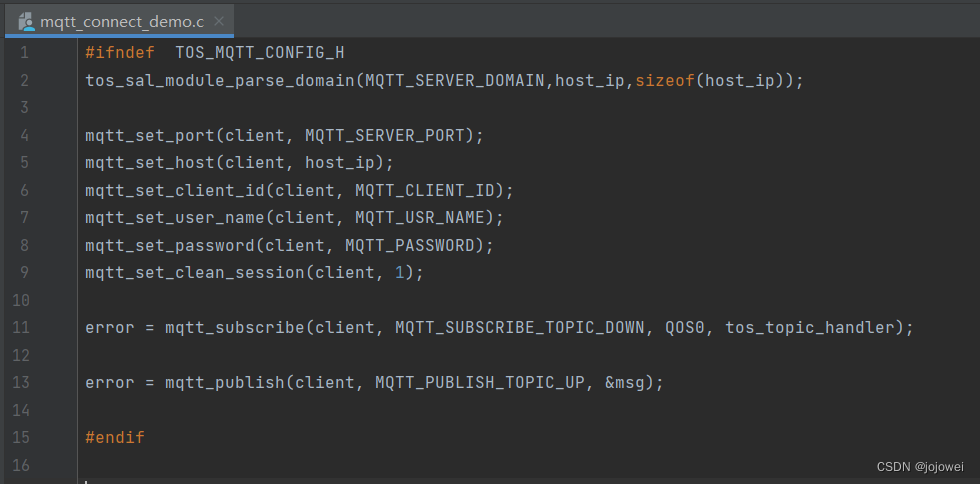Click line number 7 in the gutter

(x=24, y=218)
